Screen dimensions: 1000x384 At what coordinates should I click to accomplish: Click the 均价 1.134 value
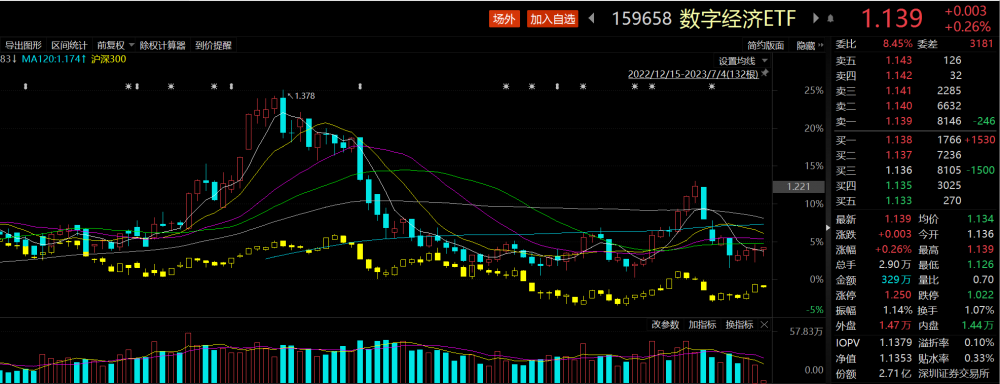pos(981,219)
